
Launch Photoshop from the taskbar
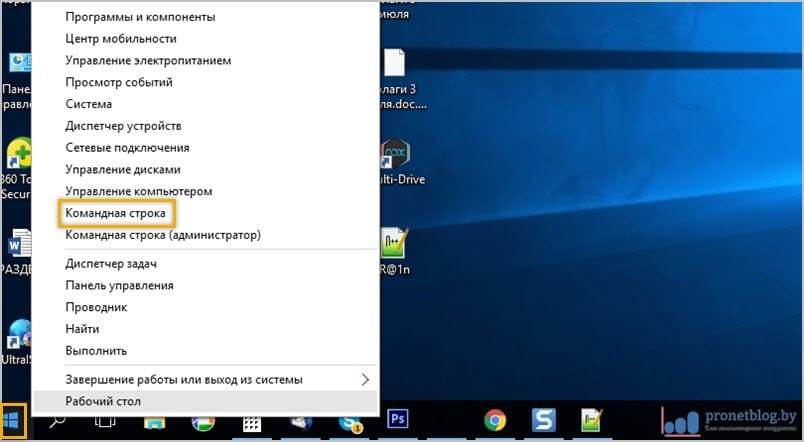[398, 419]
